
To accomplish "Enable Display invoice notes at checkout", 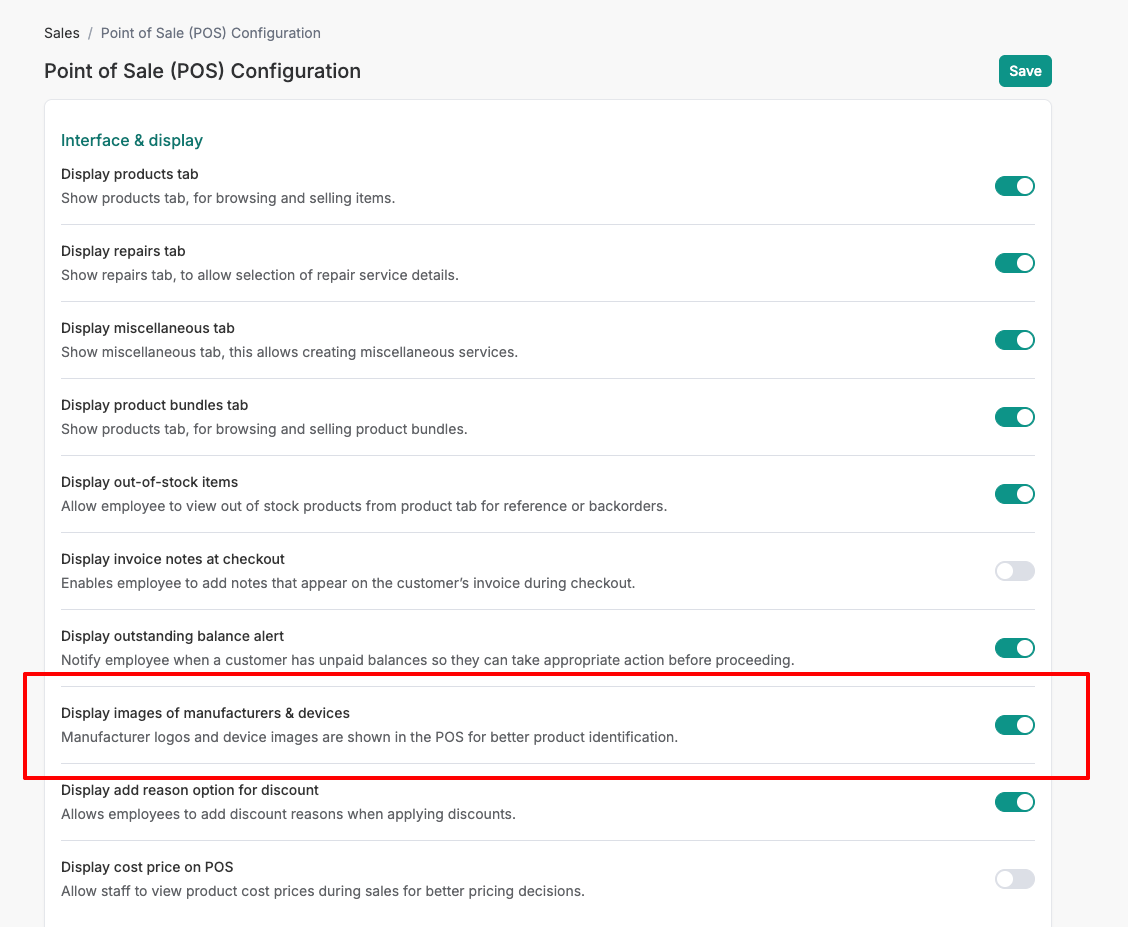I will 1014,571.
